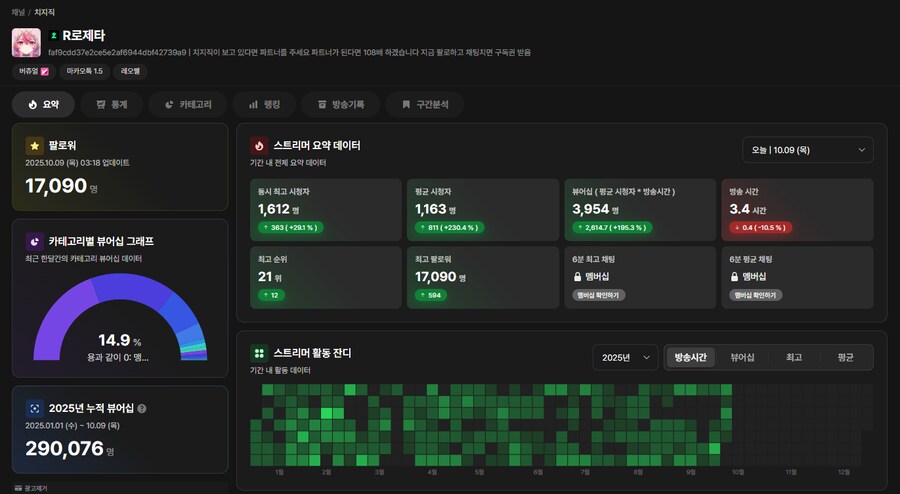Click the green Chzzk platform badge icon
The height and width of the screenshot is (494, 900).
coord(53,35)
